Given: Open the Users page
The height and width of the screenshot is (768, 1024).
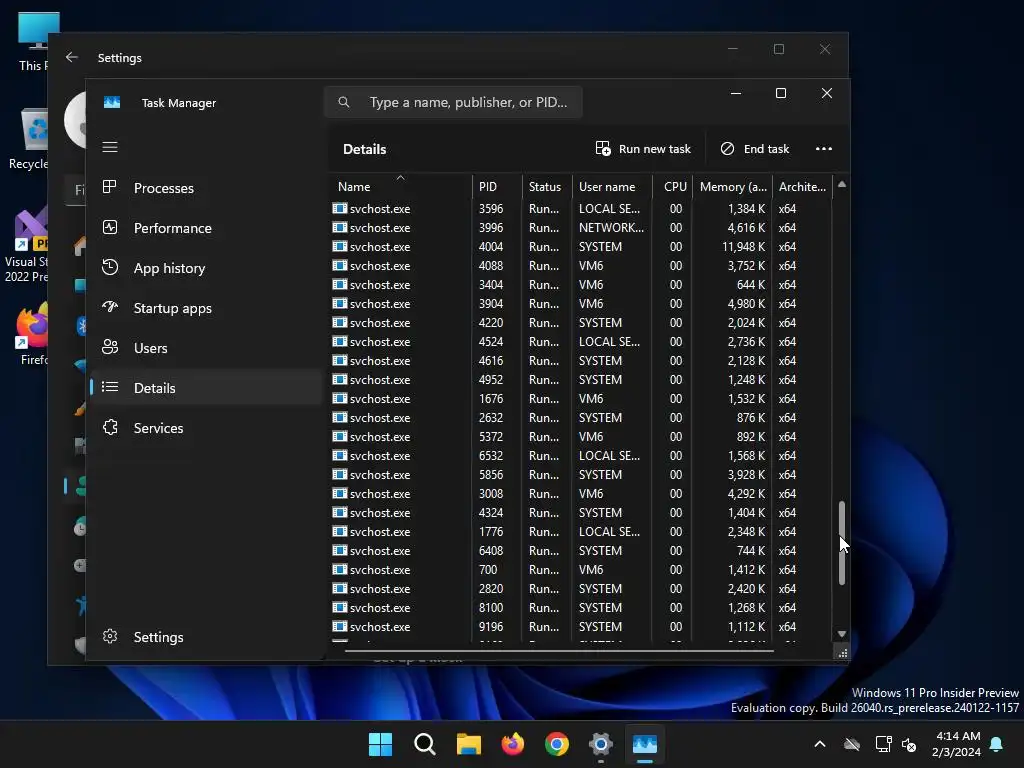Looking at the screenshot, I should (x=206, y=348).
